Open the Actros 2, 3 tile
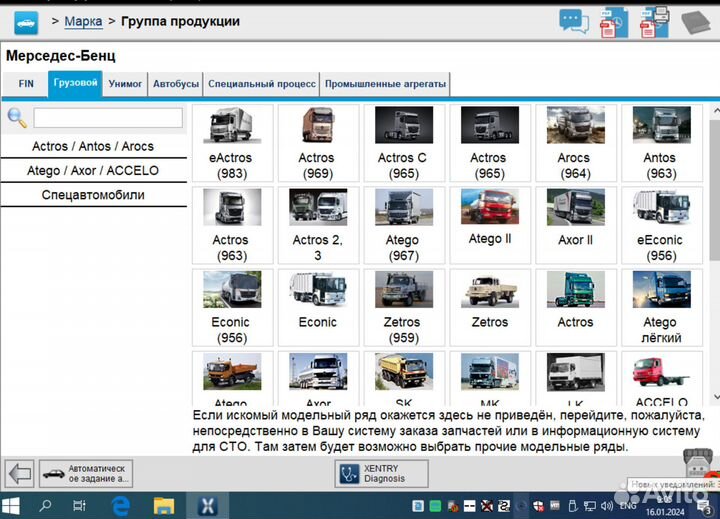720x519 pixels. pos(318,225)
